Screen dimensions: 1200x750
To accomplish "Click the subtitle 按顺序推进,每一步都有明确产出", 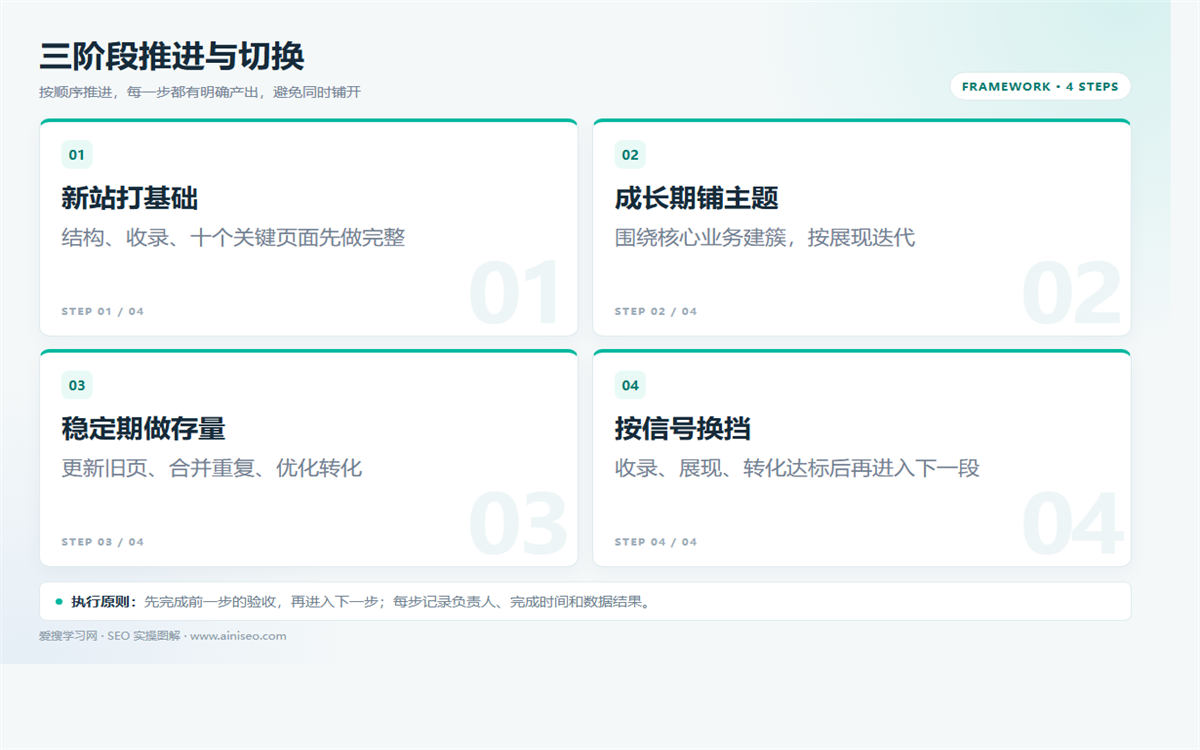I will pyautogui.click(x=150, y=92).
